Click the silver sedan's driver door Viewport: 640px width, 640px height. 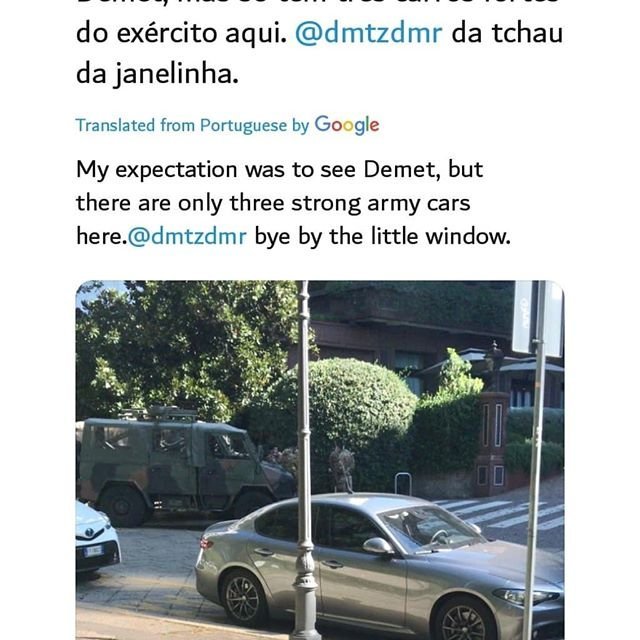point(361,569)
